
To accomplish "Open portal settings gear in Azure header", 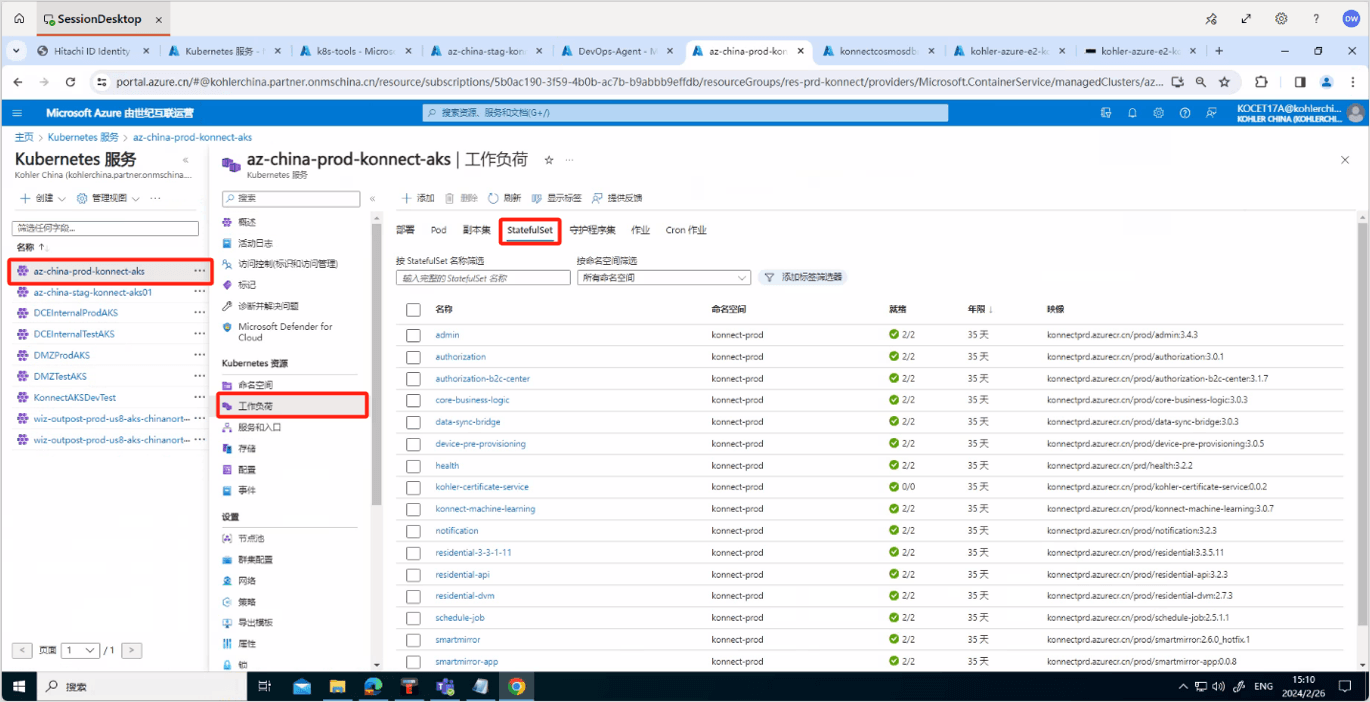I will click(x=1158, y=113).
